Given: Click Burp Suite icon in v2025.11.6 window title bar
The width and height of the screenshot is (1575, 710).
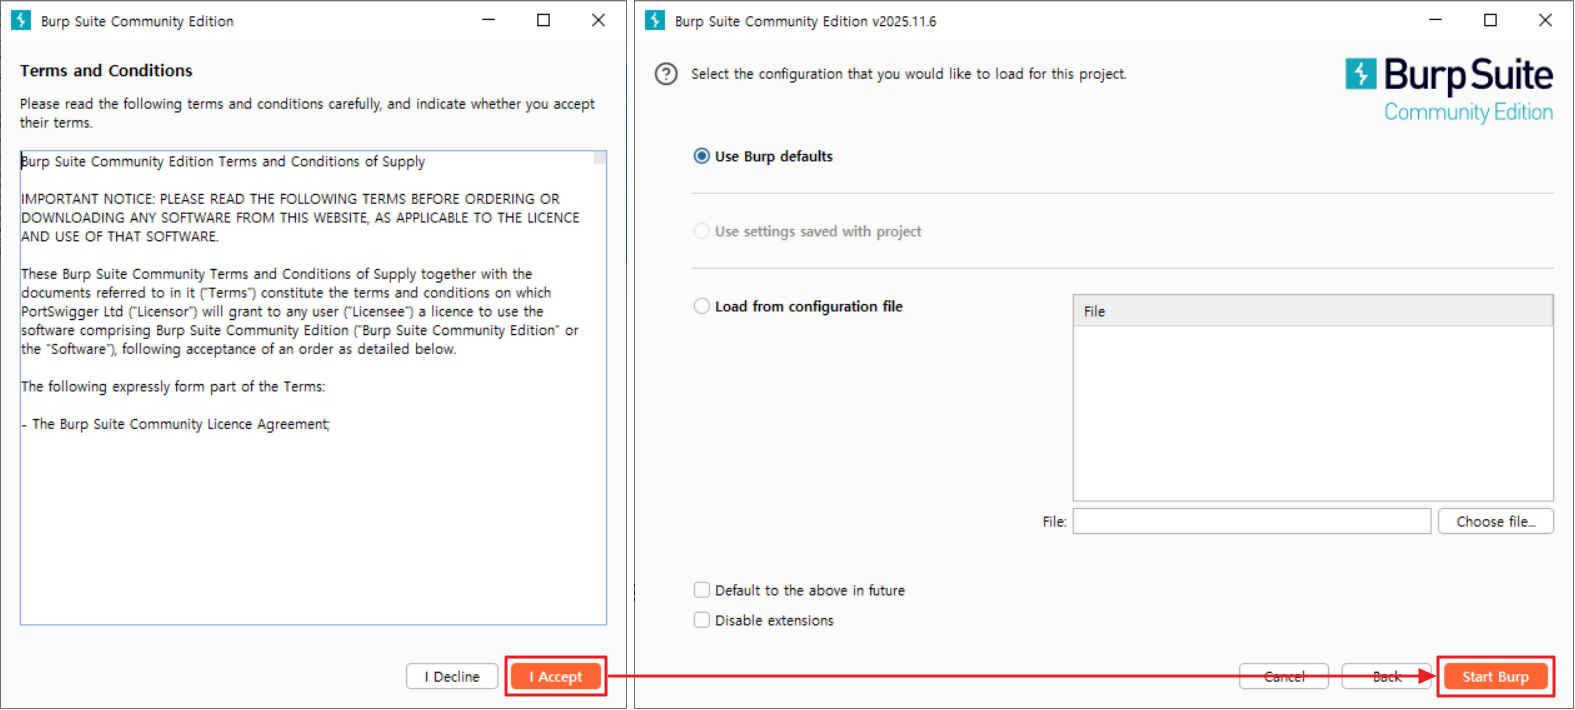Looking at the screenshot, I should pyautogui.click(x=655, y=20).
